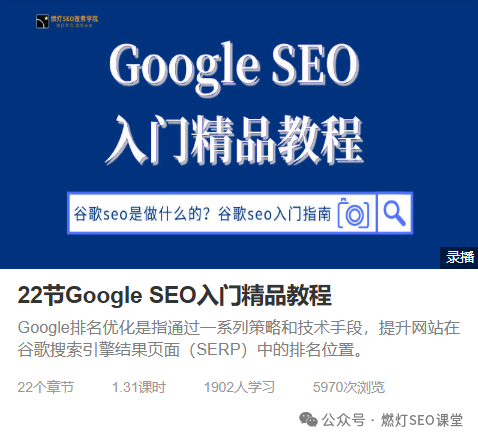Click the 谷歌seo入门指南 text in the search bar

(x=274, y=214)
